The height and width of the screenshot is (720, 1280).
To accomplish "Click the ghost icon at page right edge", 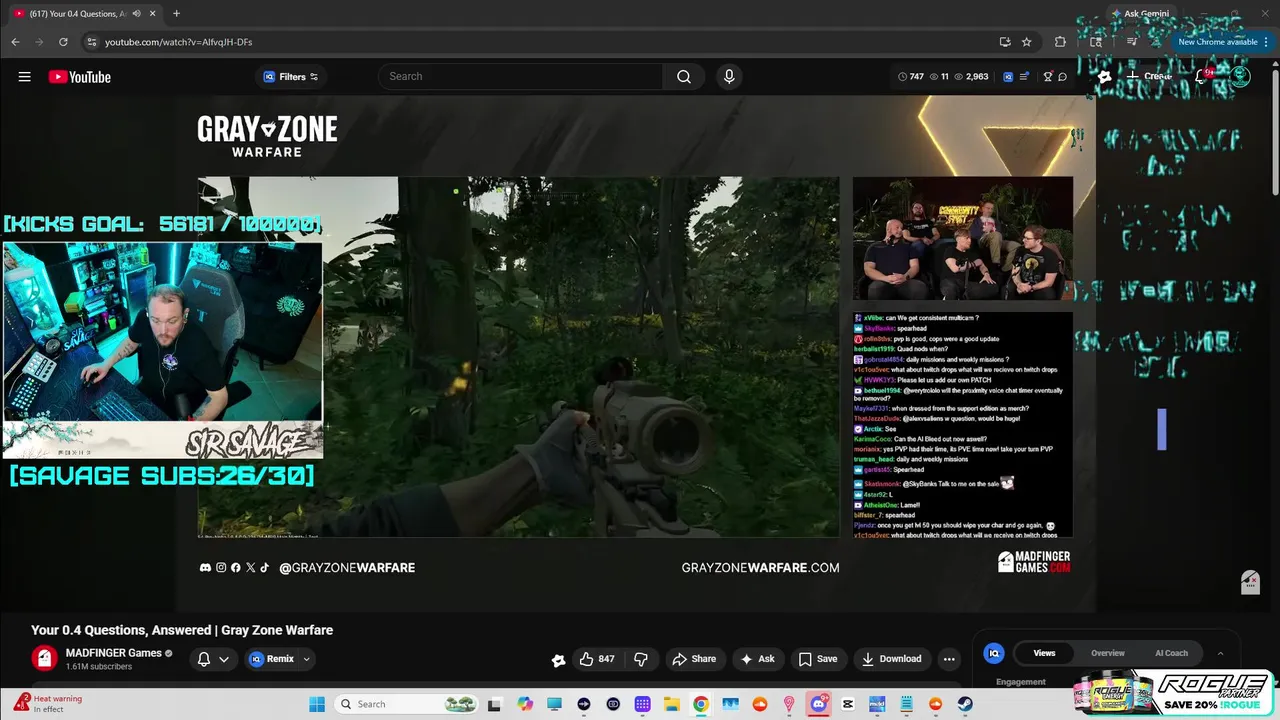I will pyautogui.click(x=1250, y=582).
